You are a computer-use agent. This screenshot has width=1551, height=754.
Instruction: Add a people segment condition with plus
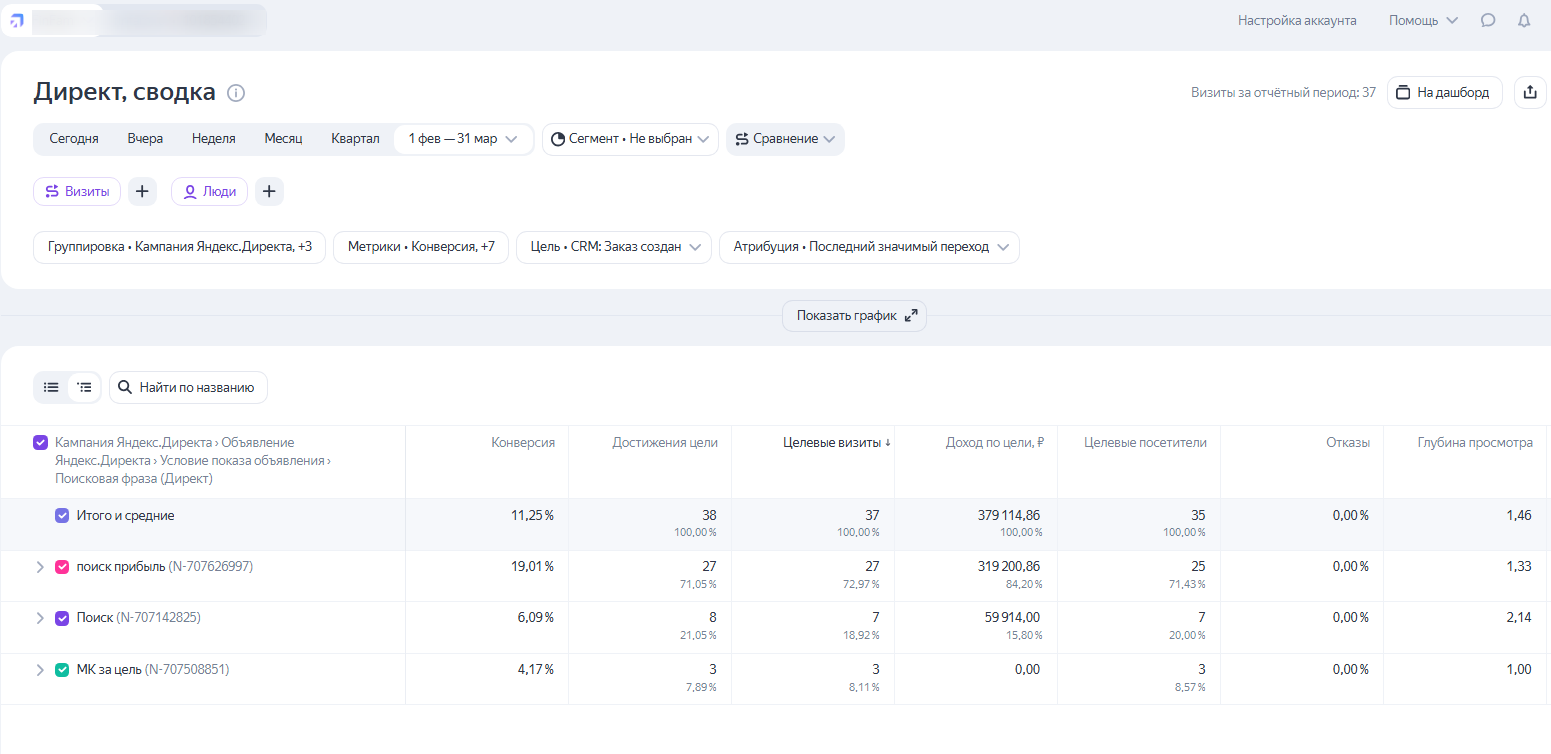[x=269, y=192]
